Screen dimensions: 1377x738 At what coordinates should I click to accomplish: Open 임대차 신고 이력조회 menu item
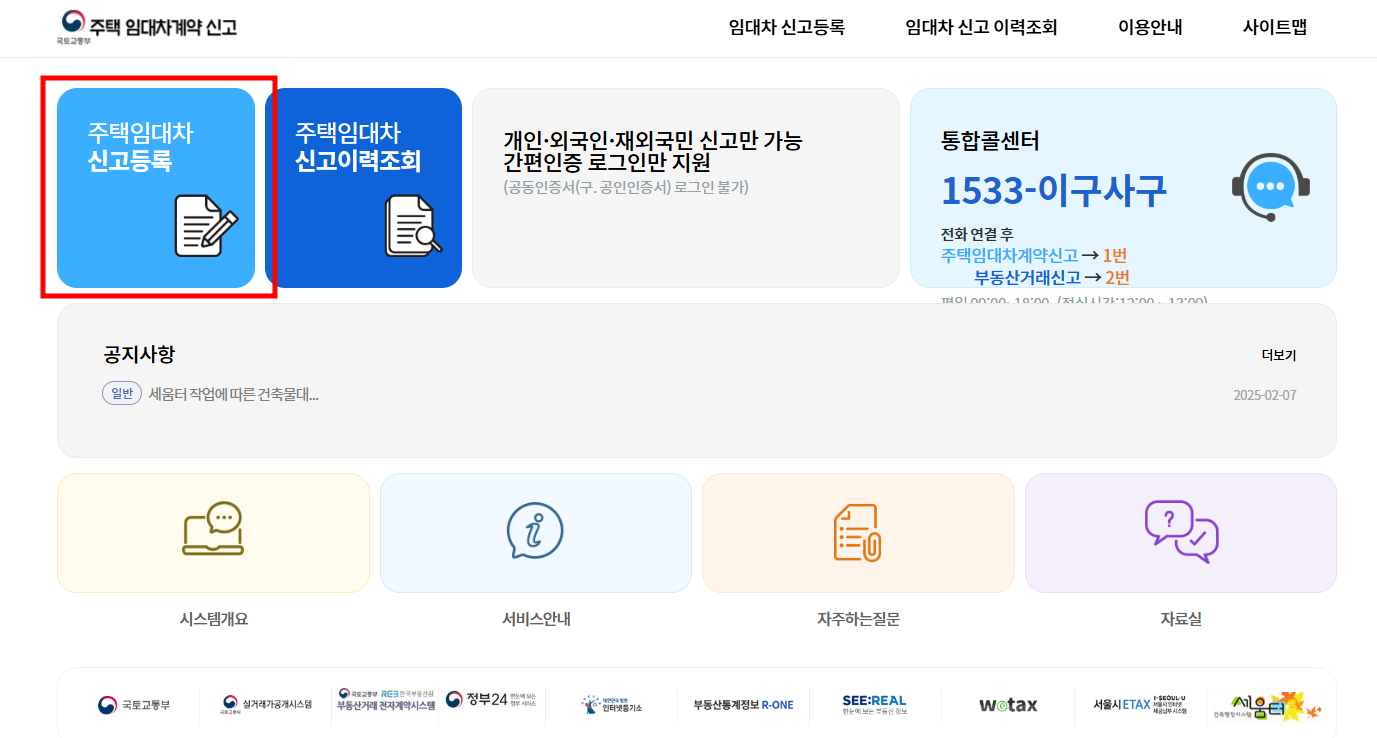click(981, 28)
